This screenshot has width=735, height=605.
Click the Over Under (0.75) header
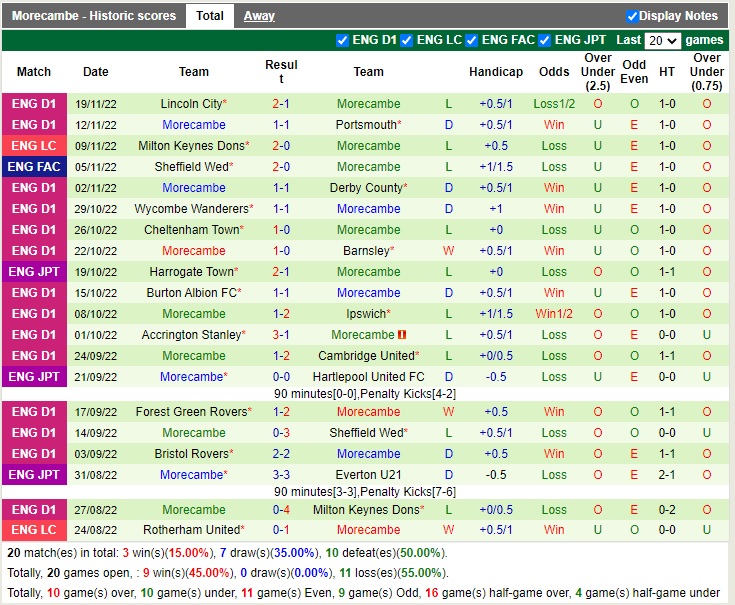707,72
